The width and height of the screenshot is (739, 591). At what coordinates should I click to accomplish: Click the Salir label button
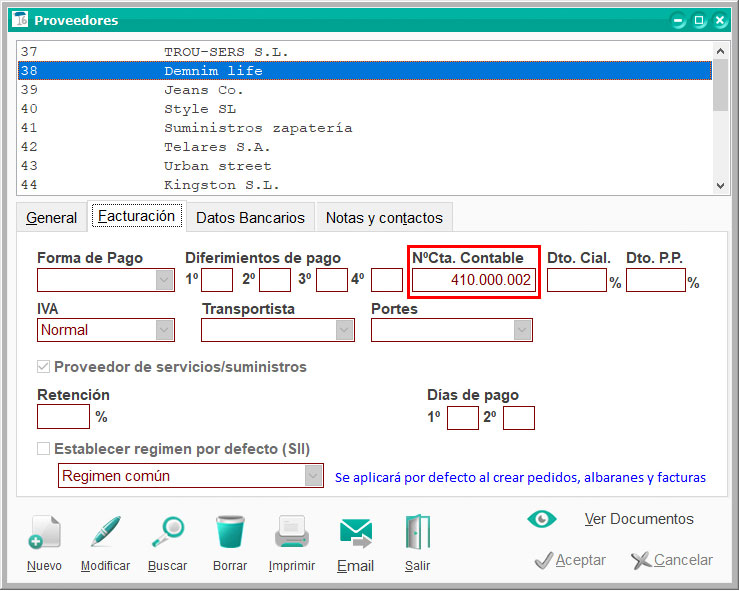pos(418,566)
